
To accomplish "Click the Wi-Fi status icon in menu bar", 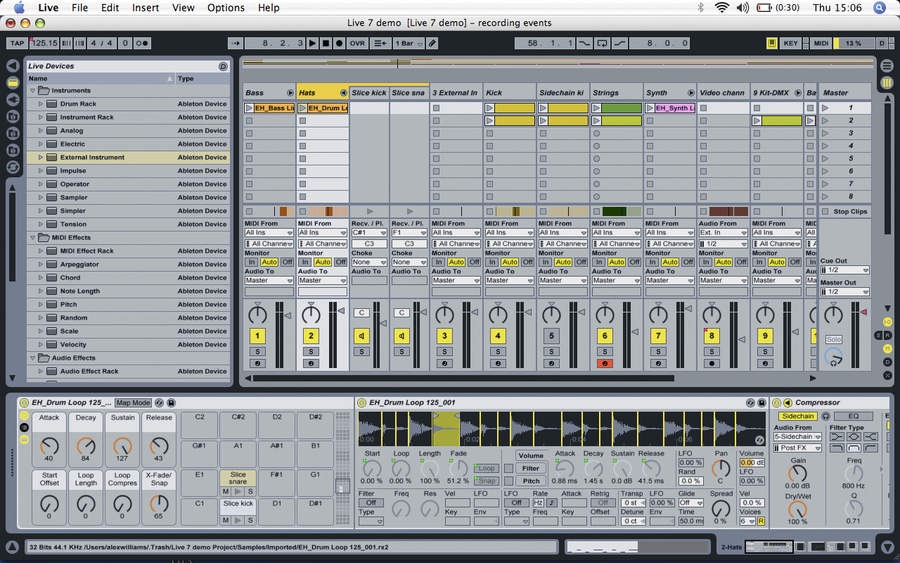I will tap(721, 7).
